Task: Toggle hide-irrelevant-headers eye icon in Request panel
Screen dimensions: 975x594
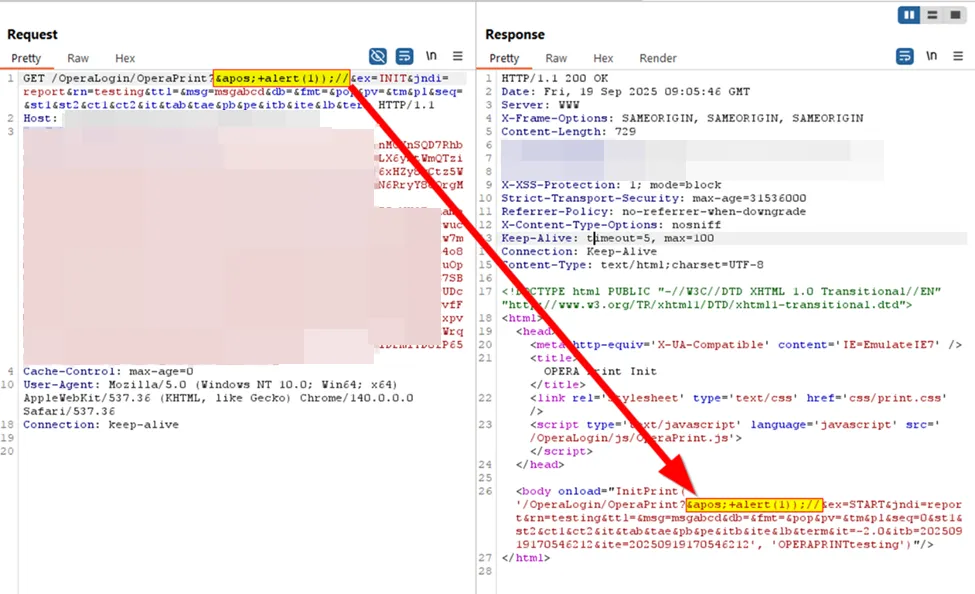Action: (x=378, y=56)
